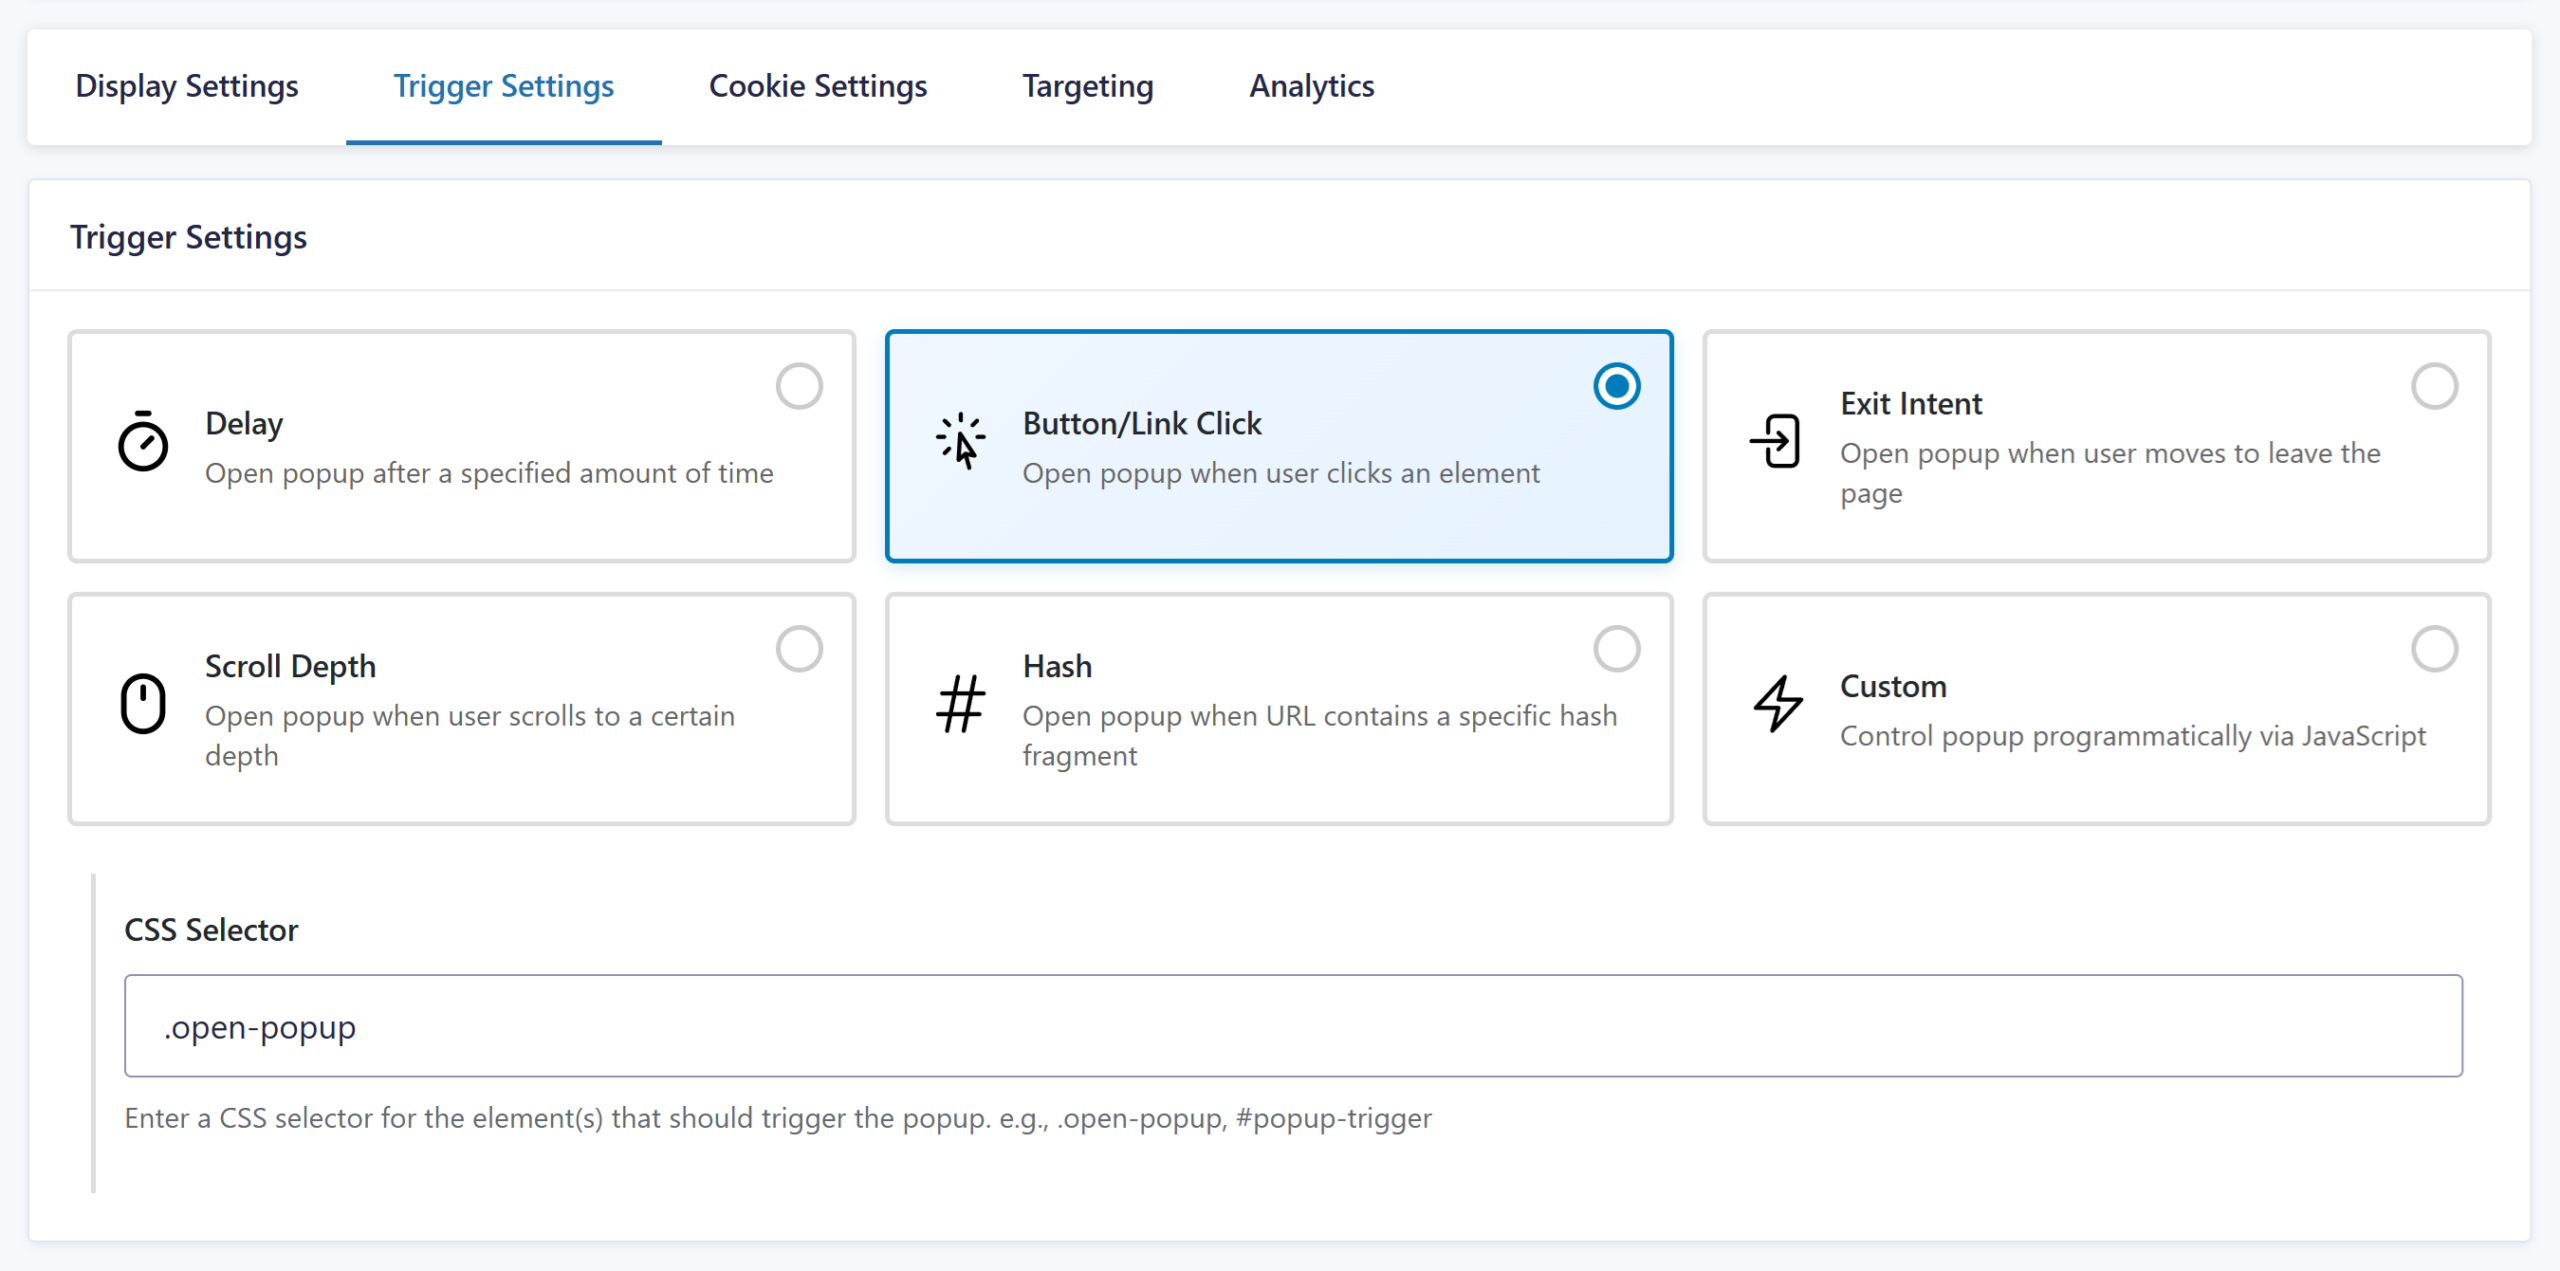
Task: Select the Hash trigger radio button
Action: pyautogui.click(x=1616, y=649)
